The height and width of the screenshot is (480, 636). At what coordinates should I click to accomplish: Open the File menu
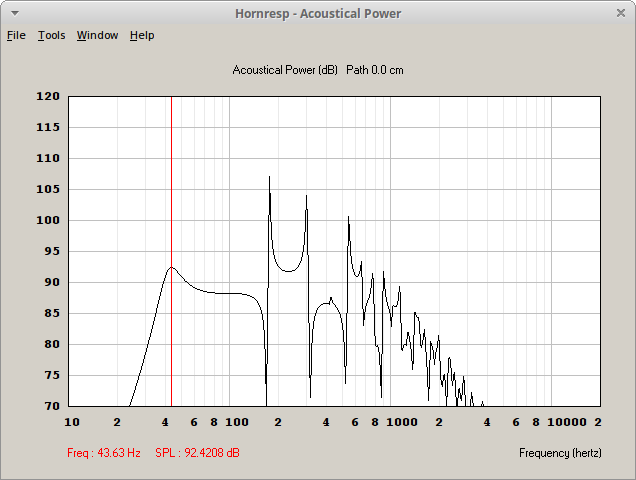point(16,35)
